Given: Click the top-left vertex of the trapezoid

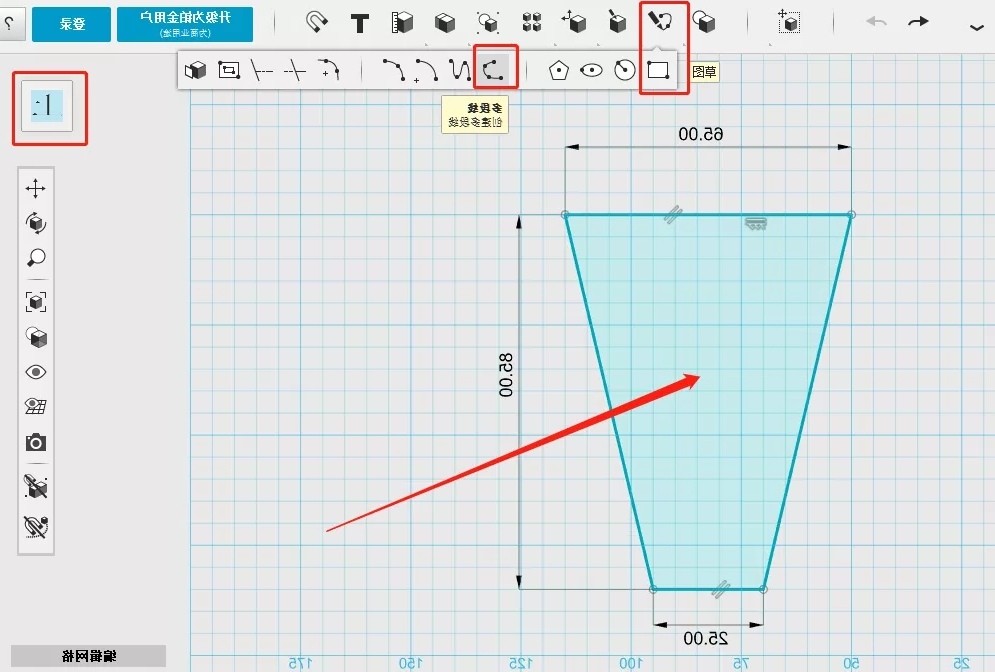Looking at the screenshot, I should pos(565,214).
